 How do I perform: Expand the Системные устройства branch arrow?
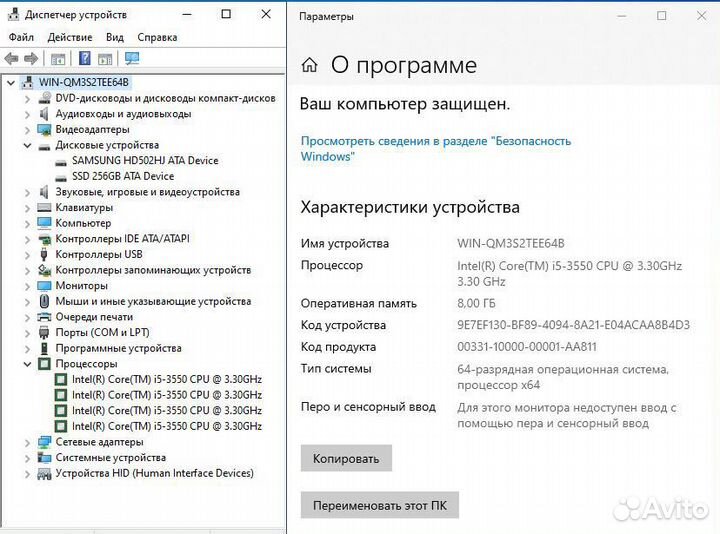(x=28, y=458)
